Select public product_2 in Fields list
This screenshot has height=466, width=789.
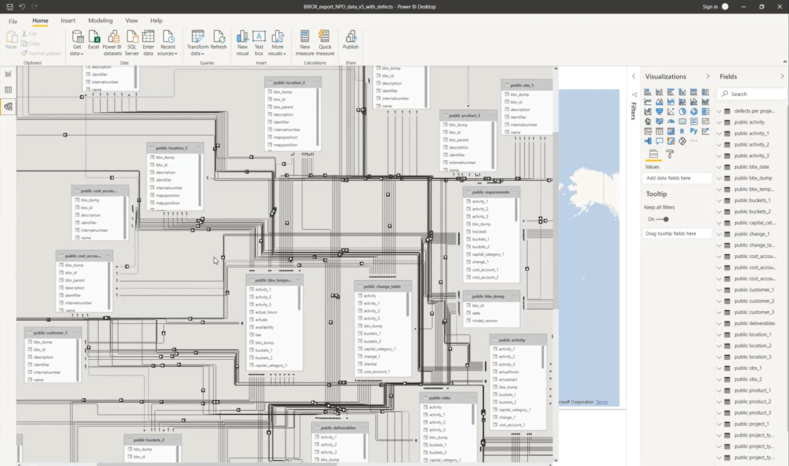752,402
